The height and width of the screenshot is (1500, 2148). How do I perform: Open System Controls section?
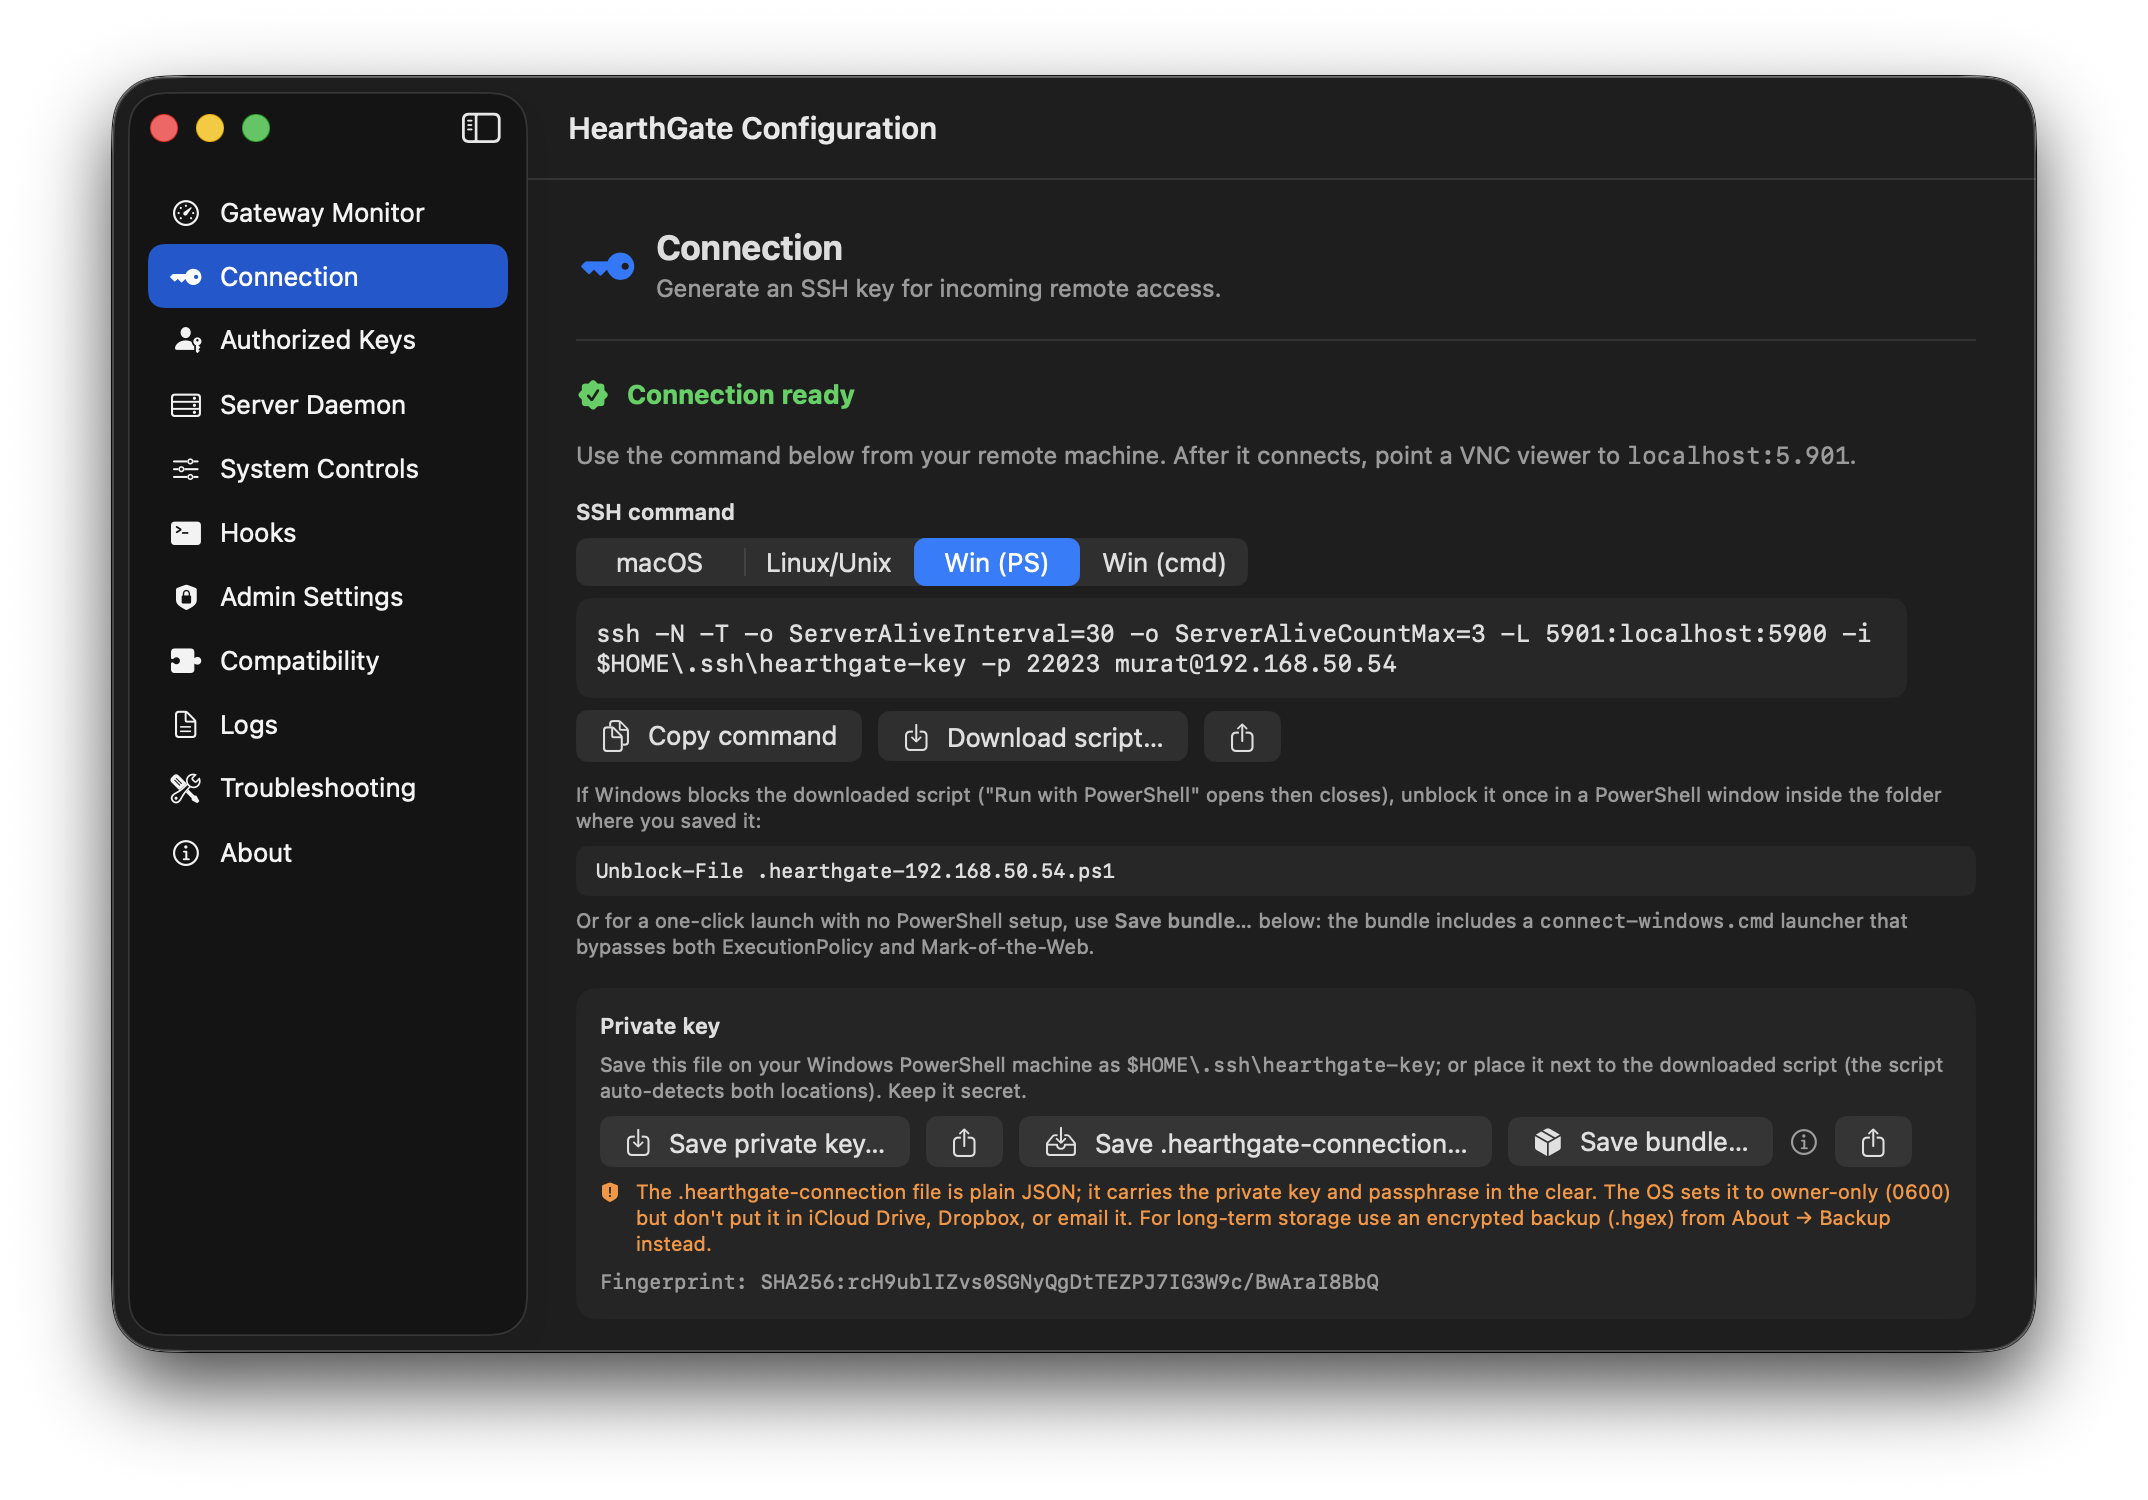pos(327,468)
